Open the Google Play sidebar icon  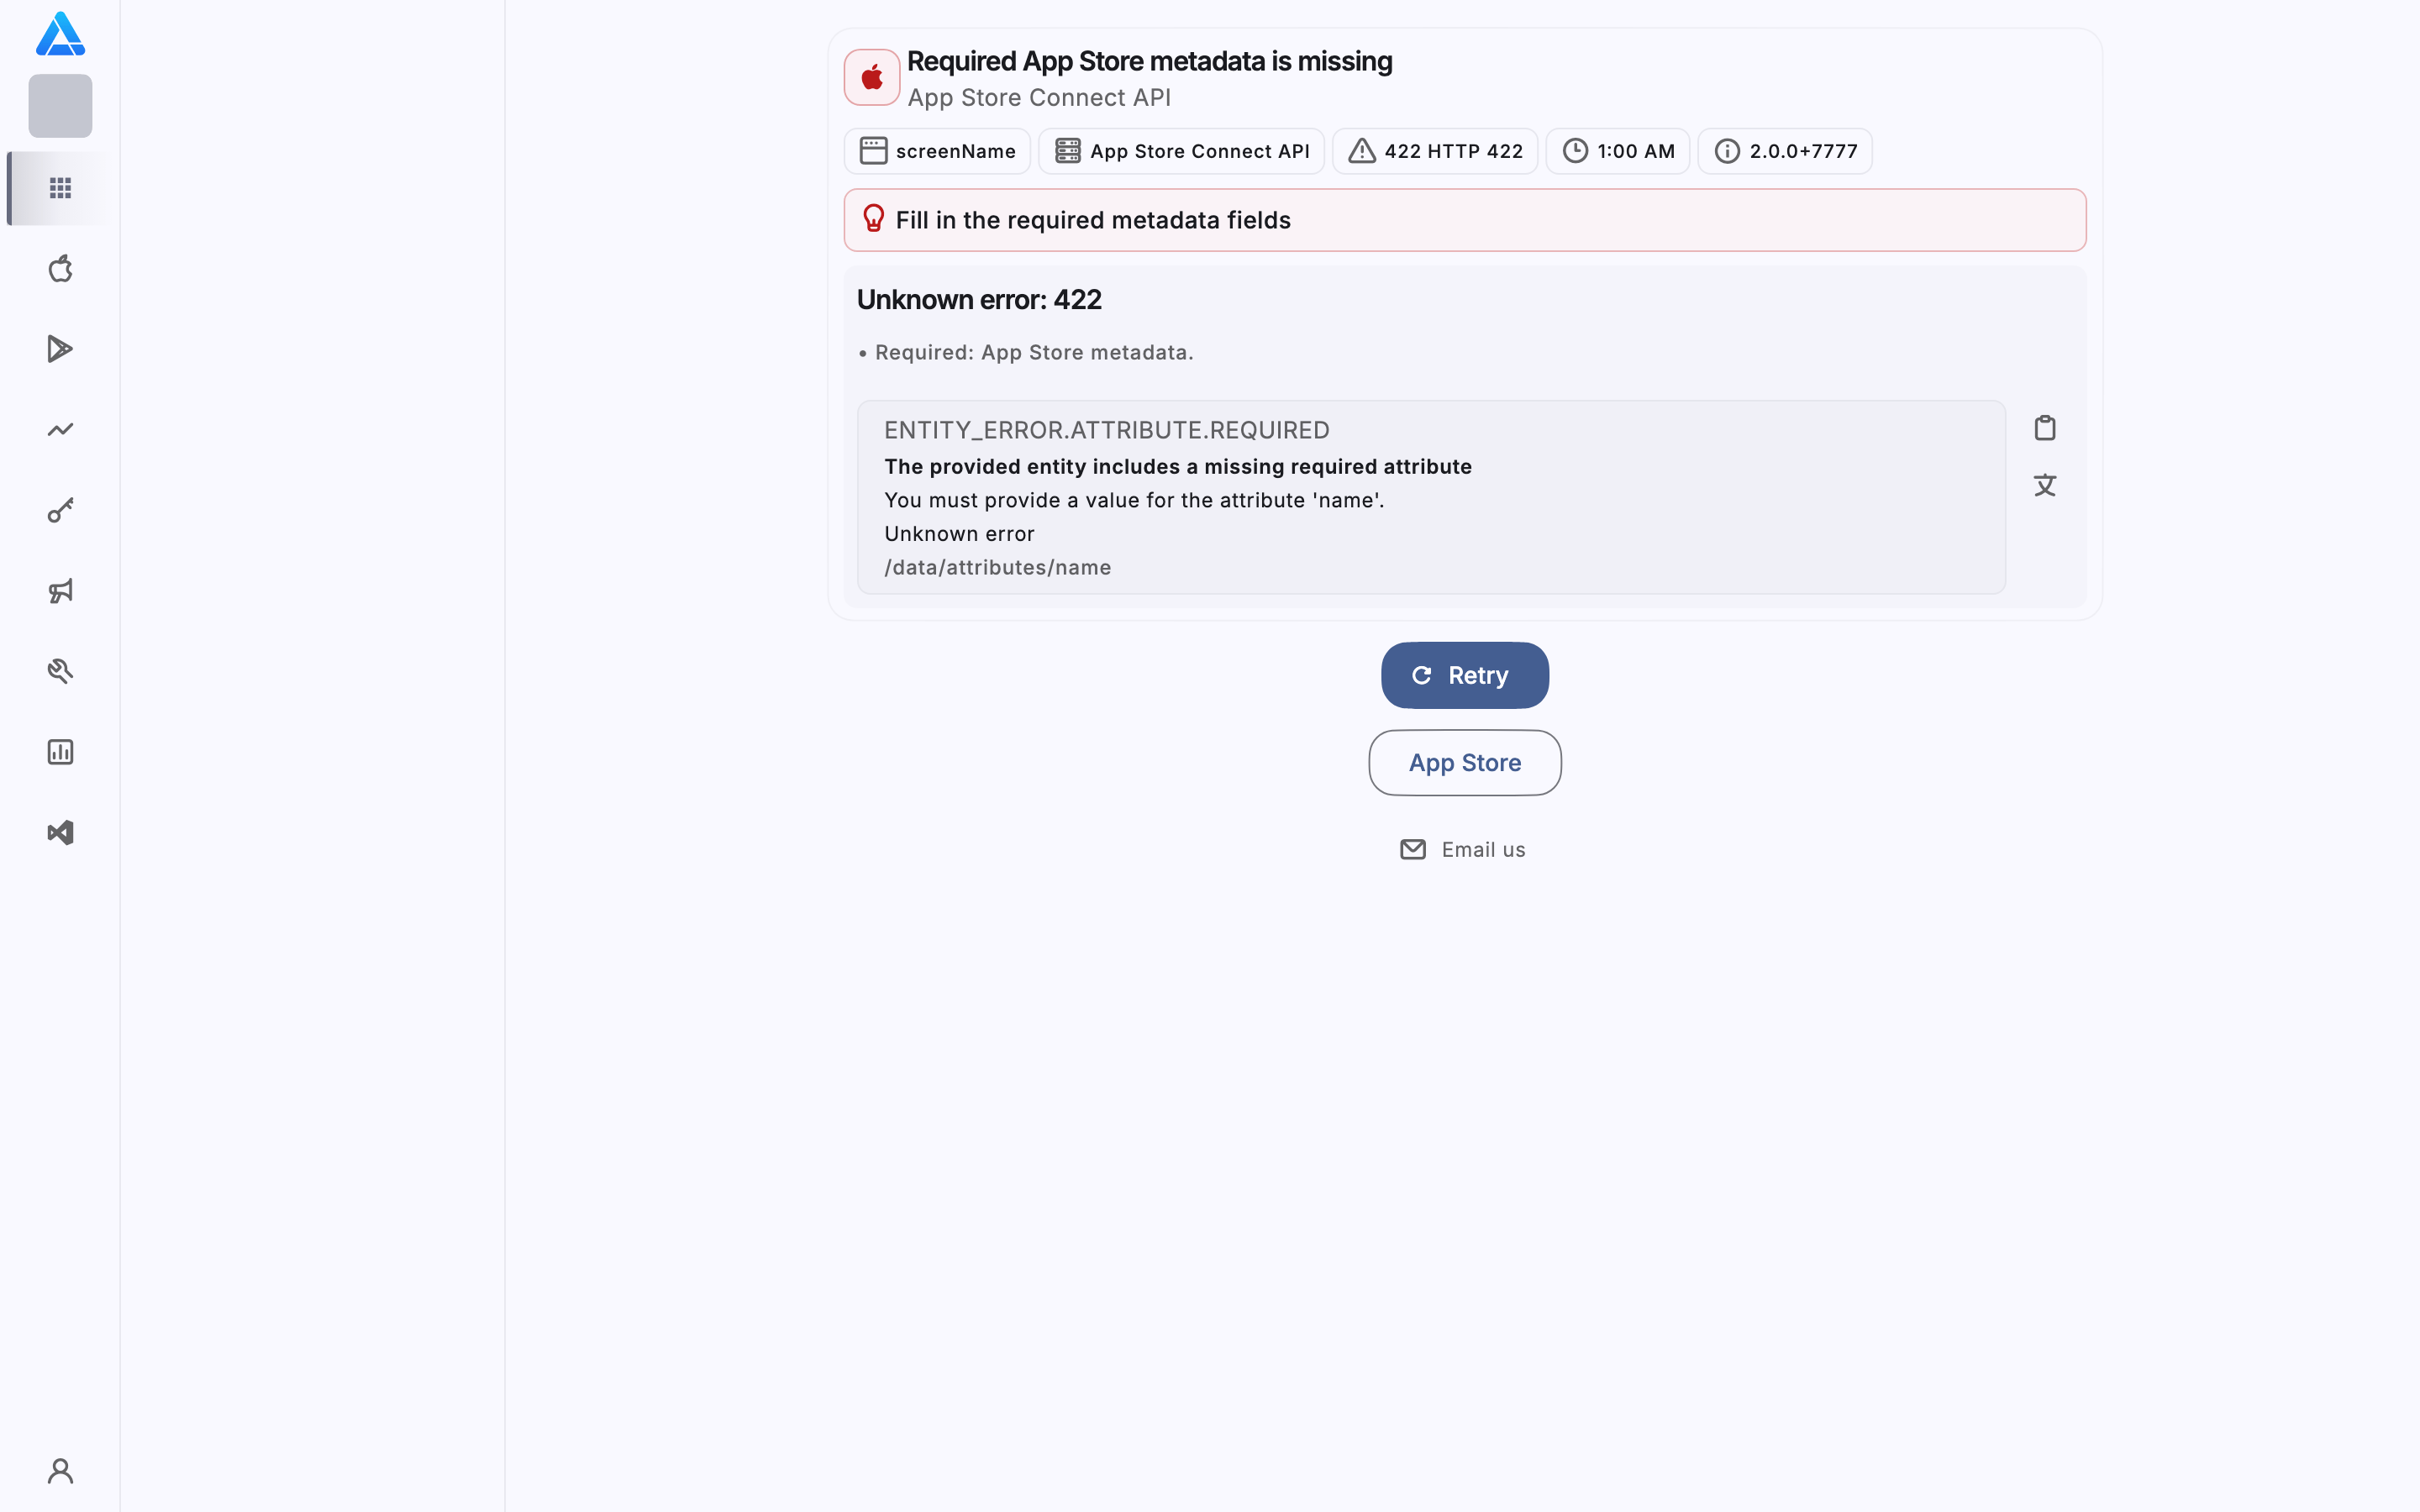pos(60,349)
